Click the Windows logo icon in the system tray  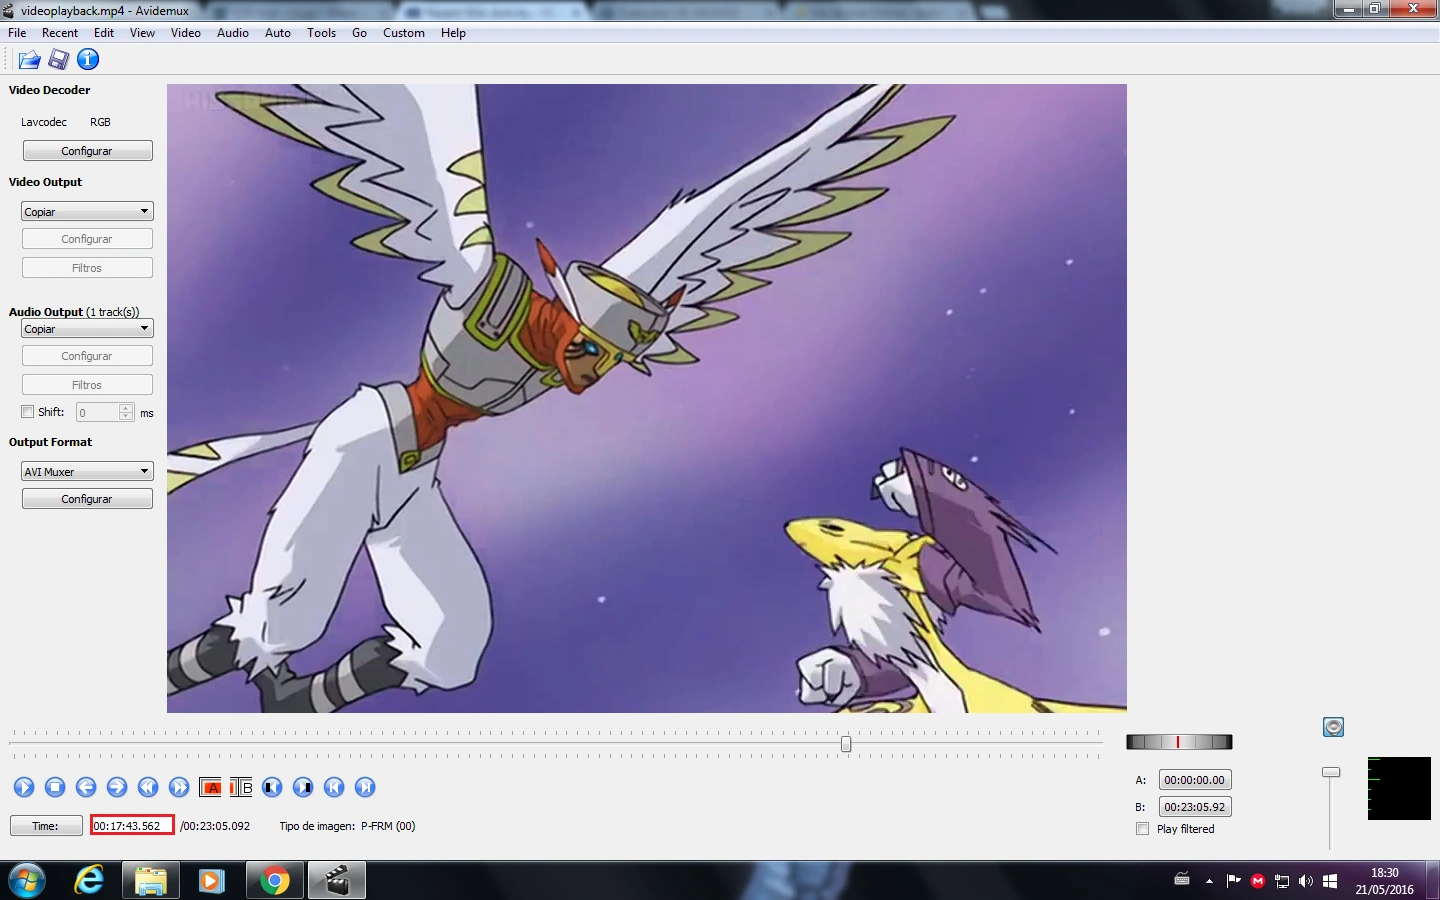click(x=1330, y=881)
